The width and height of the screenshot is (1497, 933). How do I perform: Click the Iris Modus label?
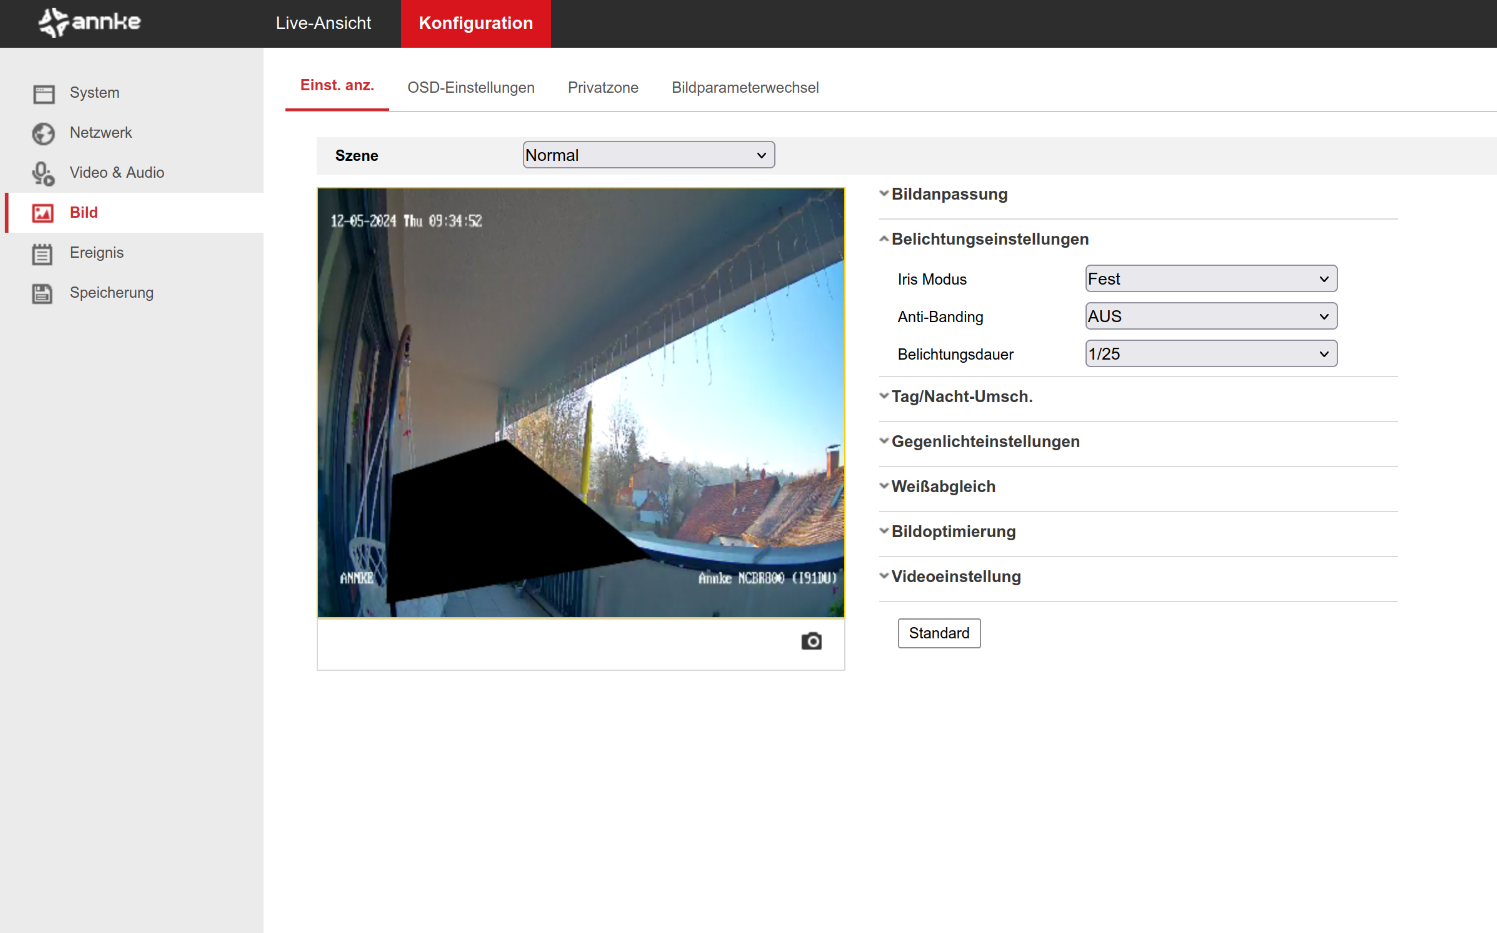932,280
